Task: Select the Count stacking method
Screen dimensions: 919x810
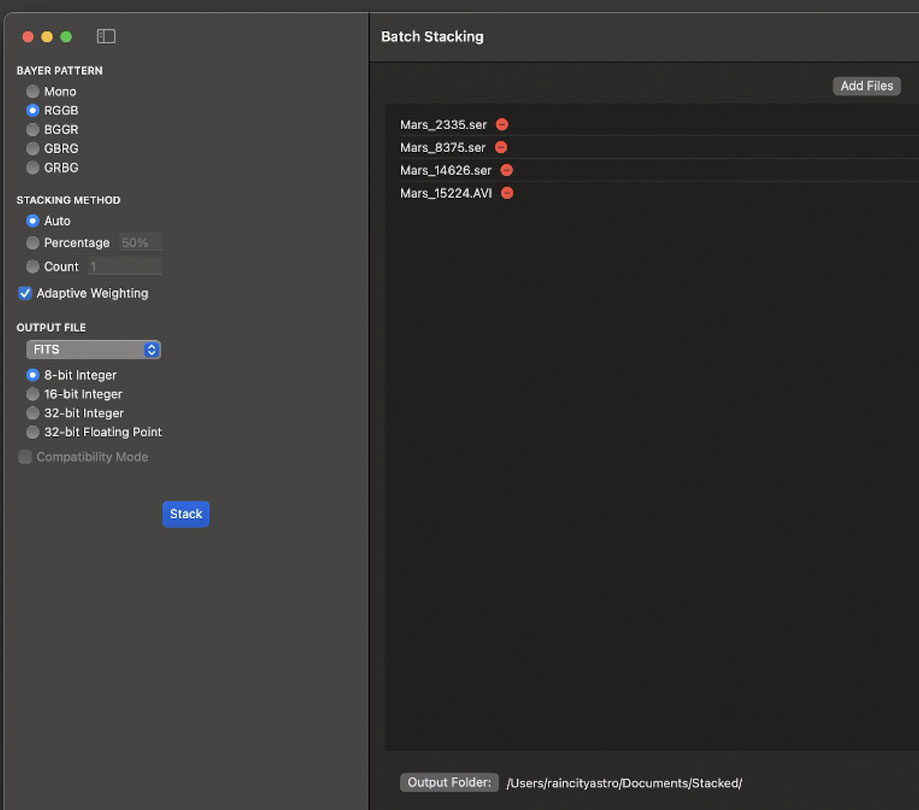Action: pos(33,267)
